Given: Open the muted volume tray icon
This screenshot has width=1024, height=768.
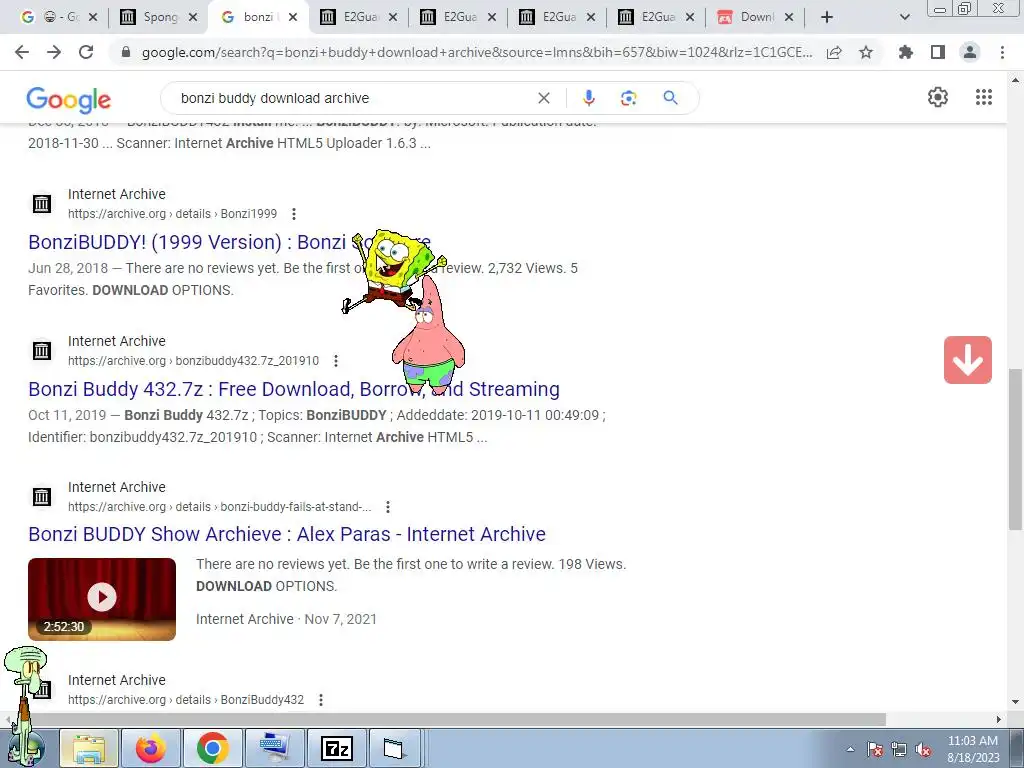Looking at the screenshot, I should pos(923,750).
